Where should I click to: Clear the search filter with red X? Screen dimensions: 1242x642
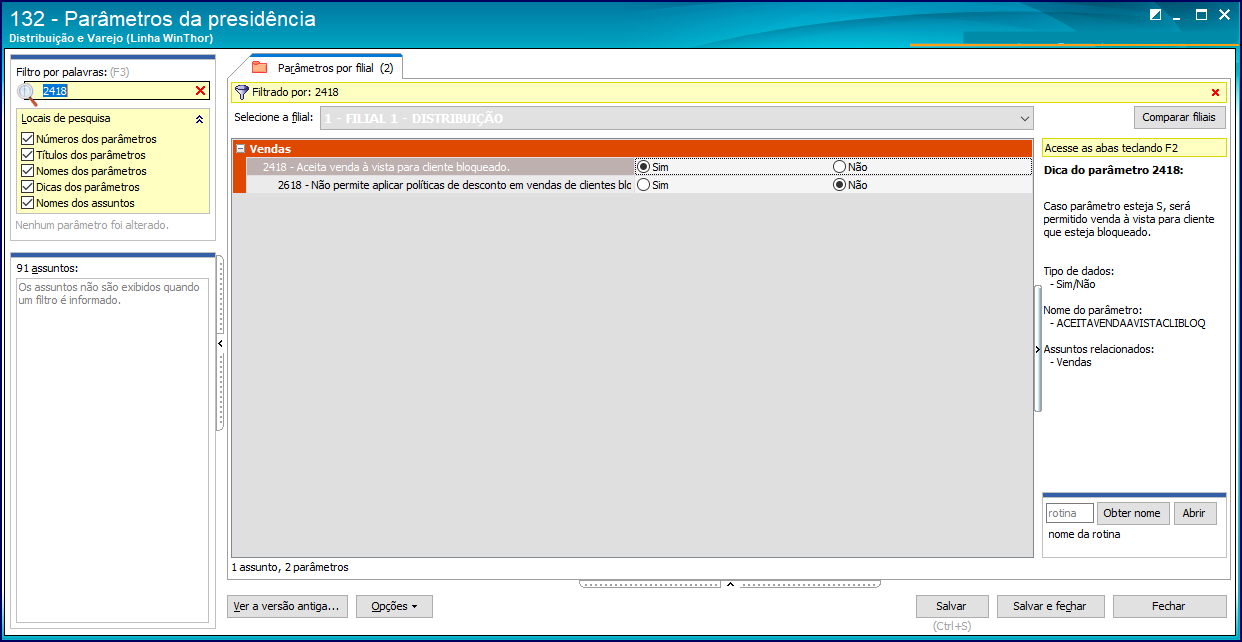pos(200,91)
